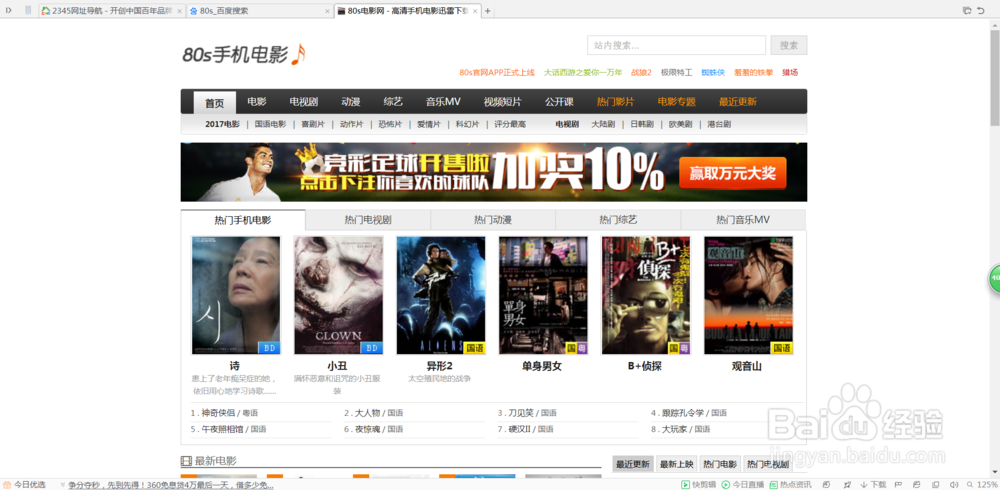Screen dimensions: 1000x490
Task: Open the 欧美剧 sub-navigation link
Action: coord(680,124)
